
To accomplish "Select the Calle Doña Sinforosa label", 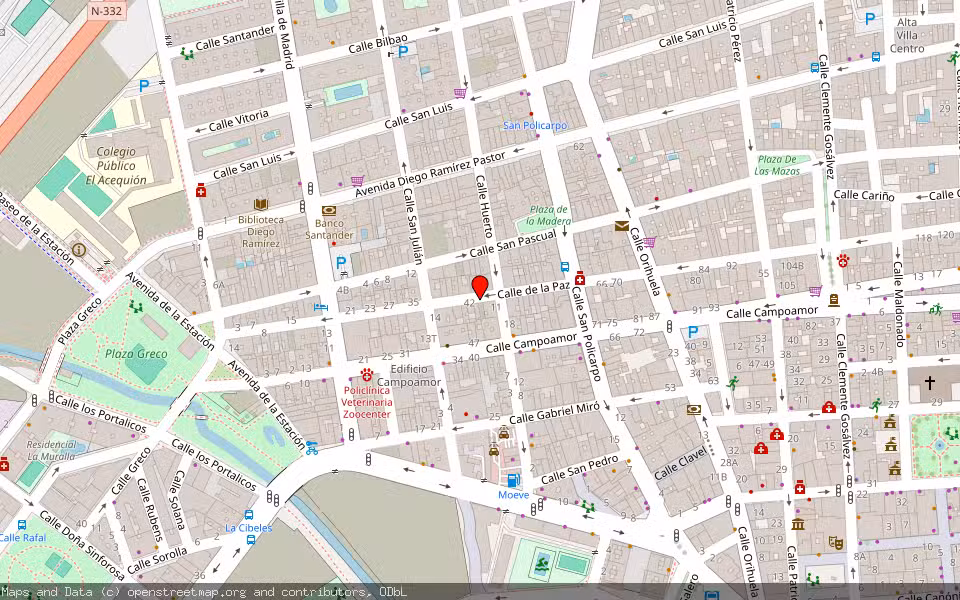I will pyautogui.click(x=82, y=546).
